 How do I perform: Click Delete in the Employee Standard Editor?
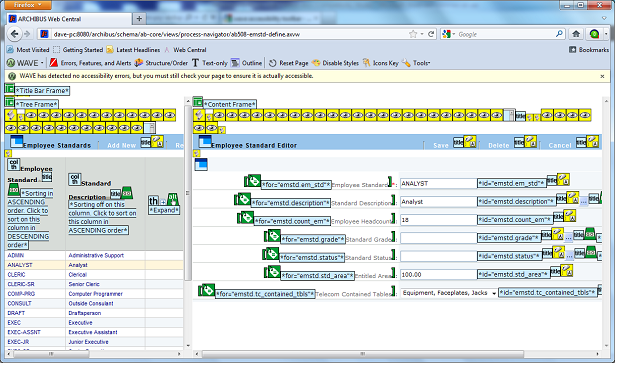tap(499, 145)
